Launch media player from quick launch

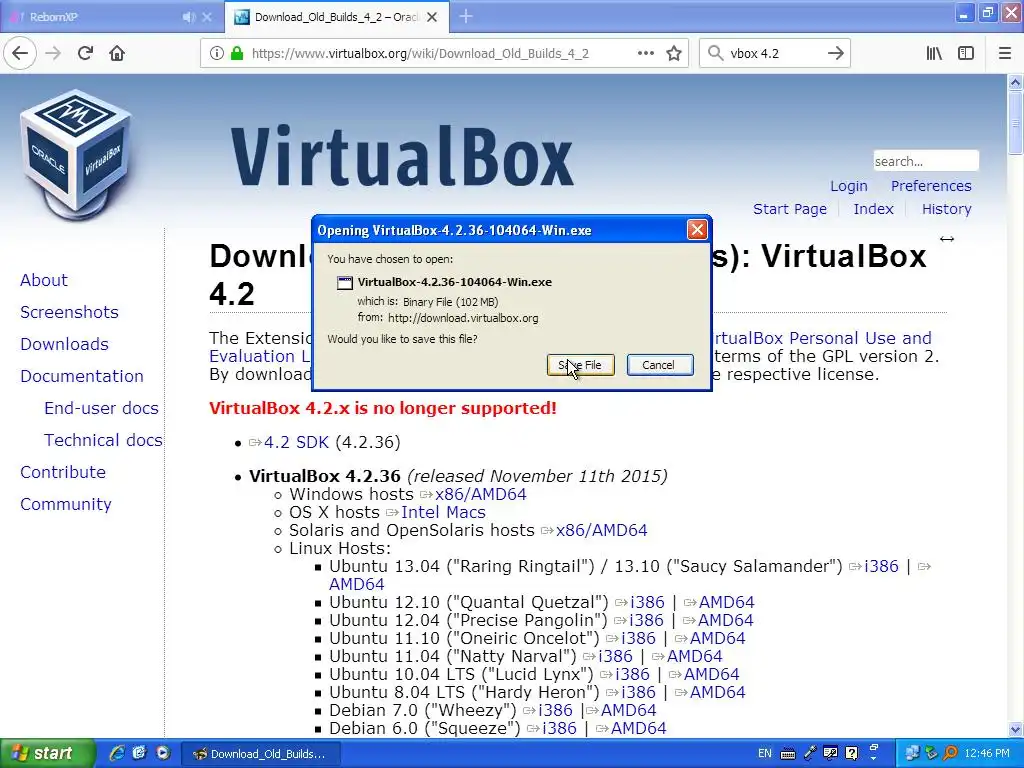163,754
